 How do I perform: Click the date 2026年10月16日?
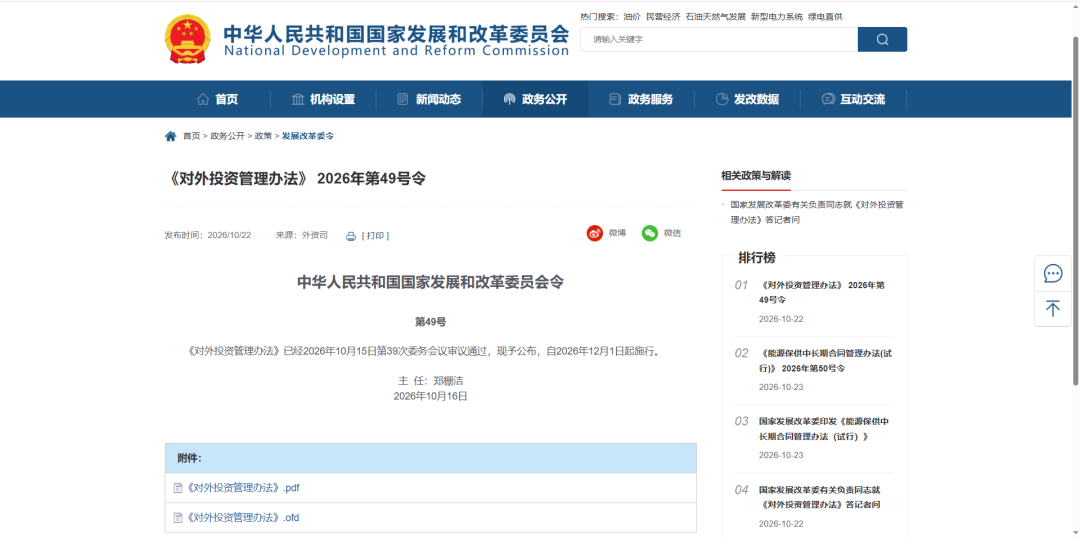point(430,396)
